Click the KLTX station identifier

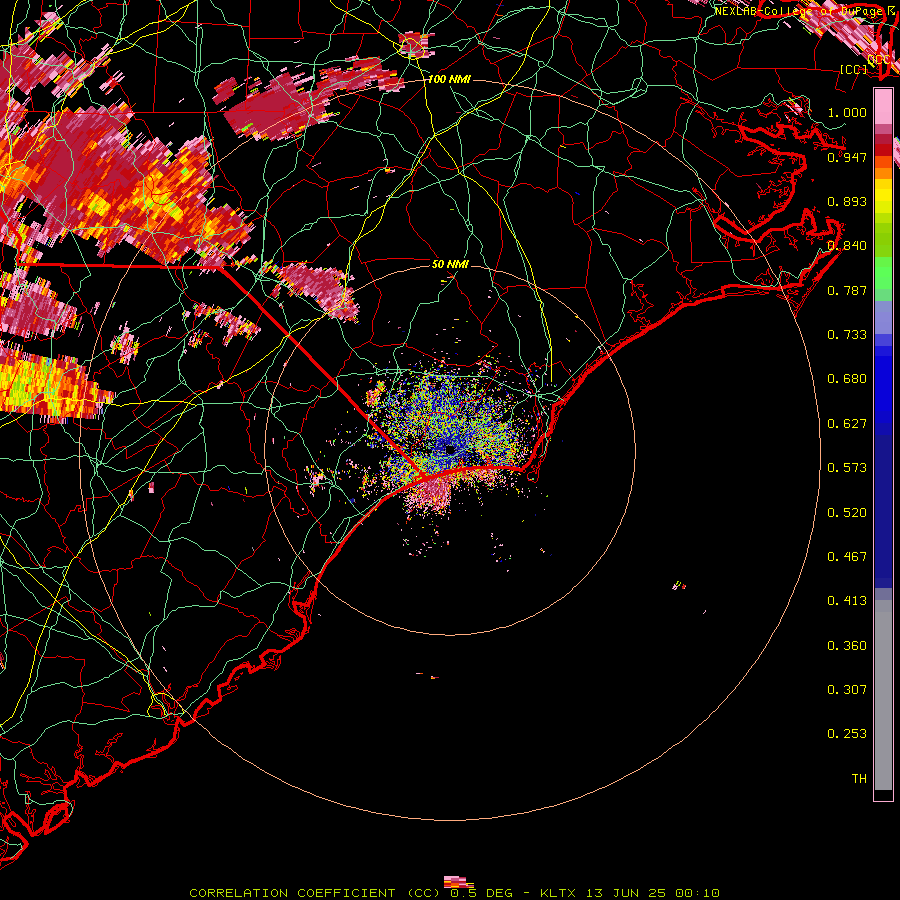click(557, 893)
